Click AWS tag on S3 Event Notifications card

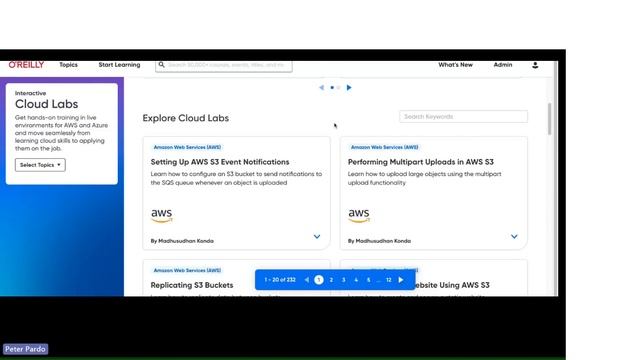click(187, 147)
